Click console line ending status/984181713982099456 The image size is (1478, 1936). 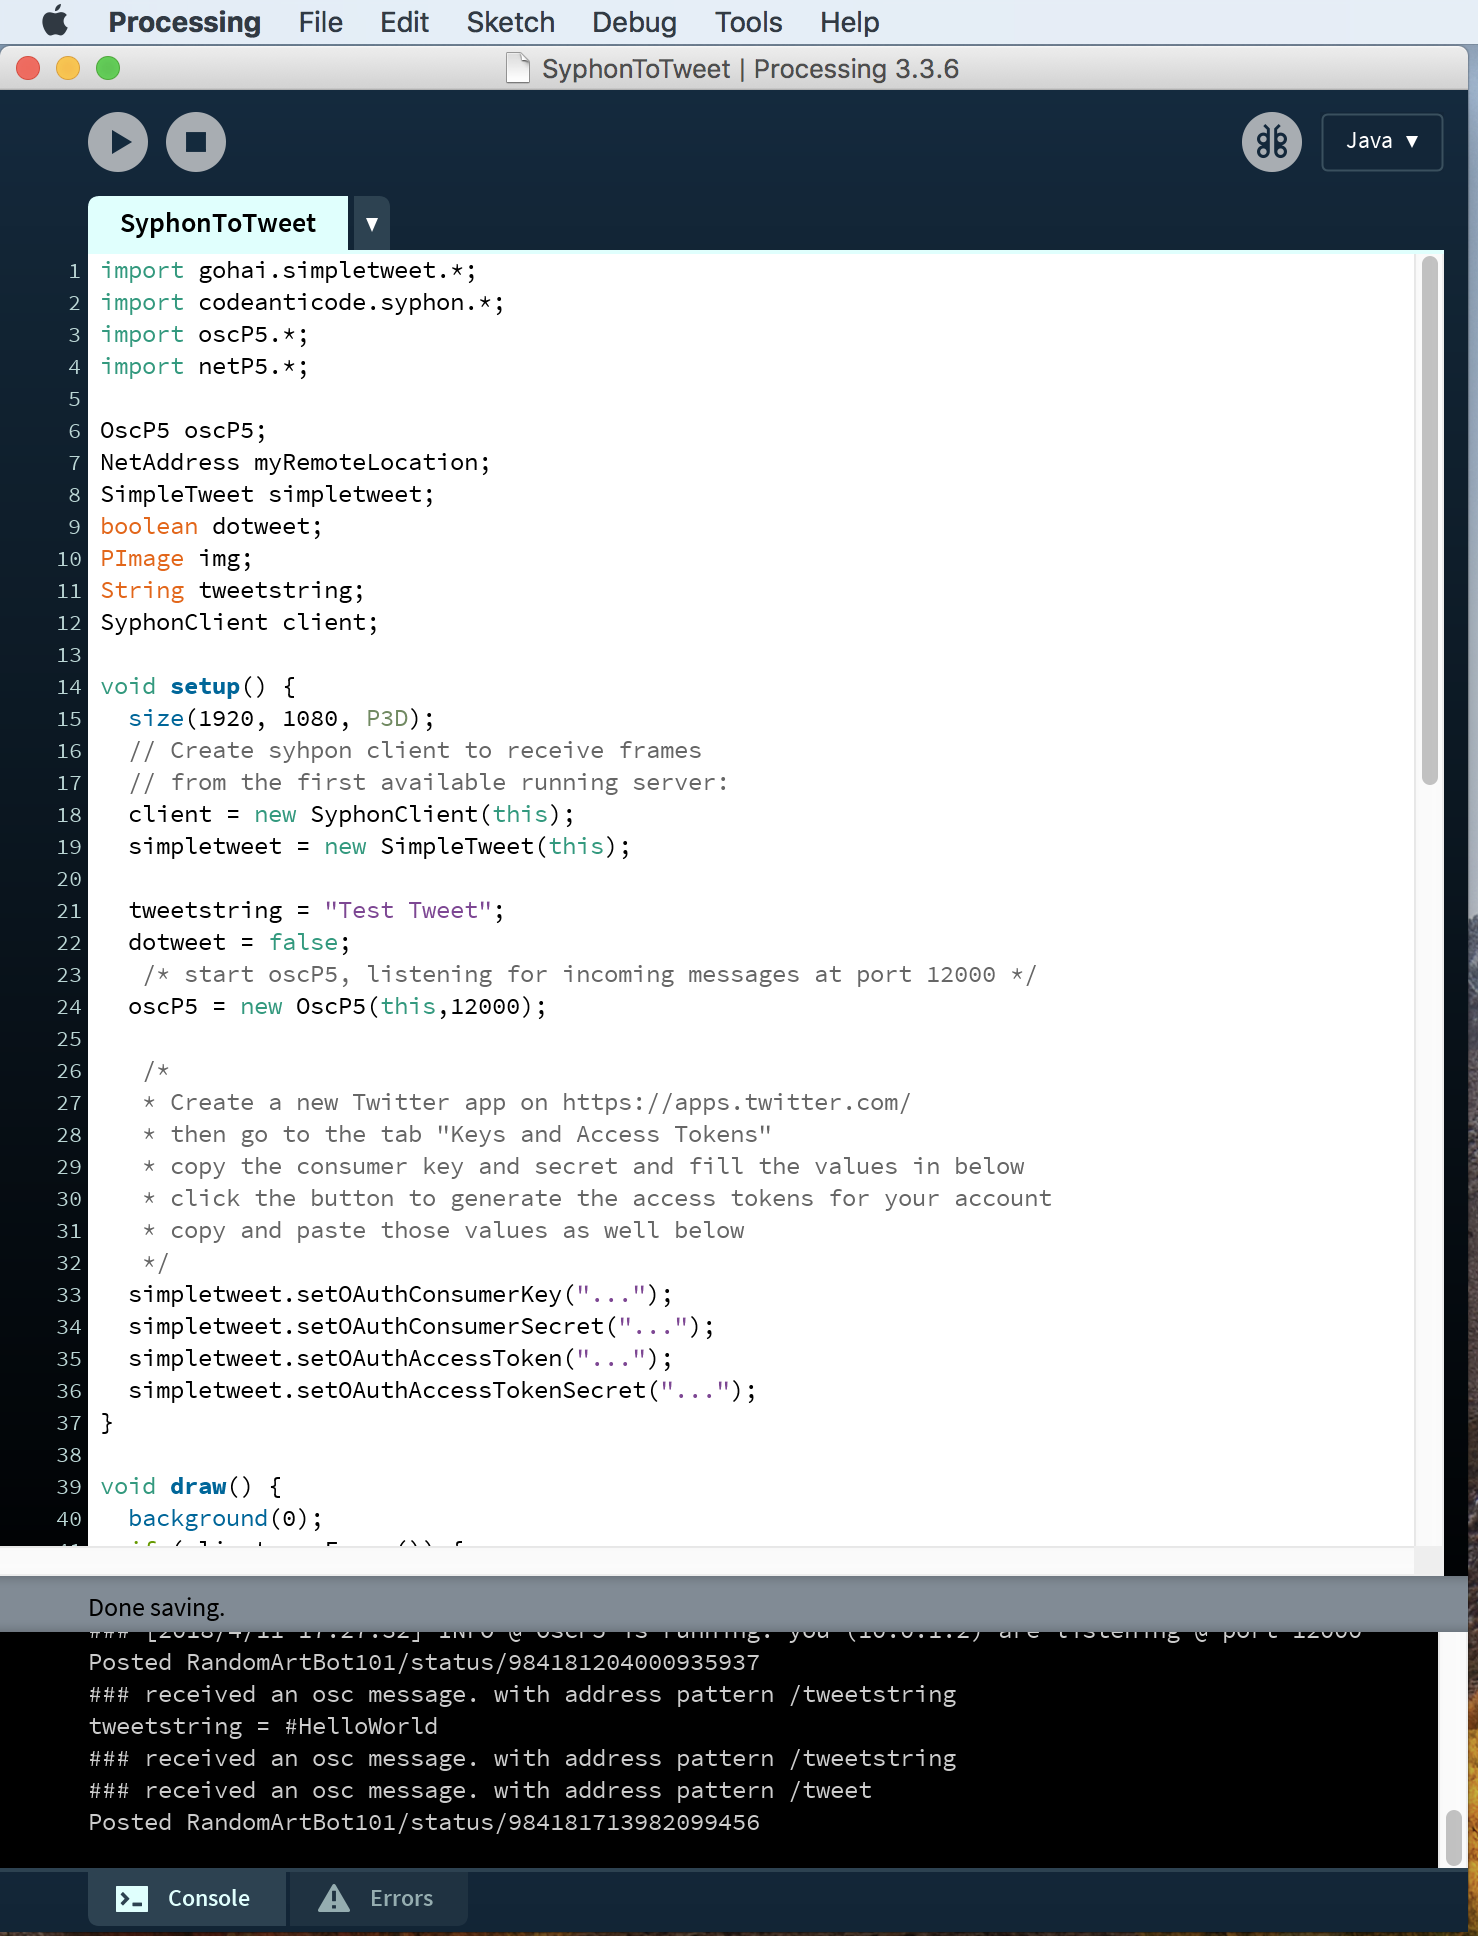click(424, 1822)
